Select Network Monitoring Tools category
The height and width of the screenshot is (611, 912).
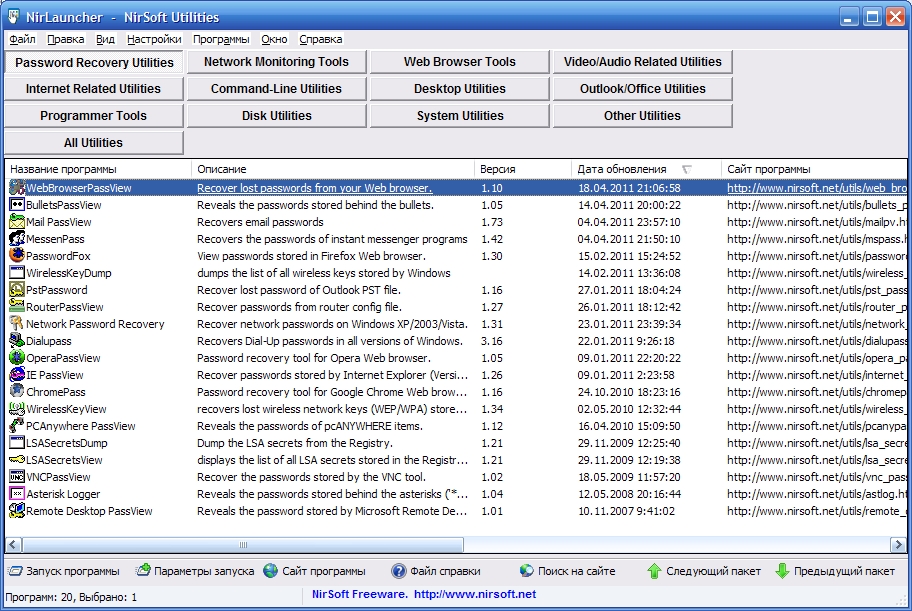(x=276, y=62)
